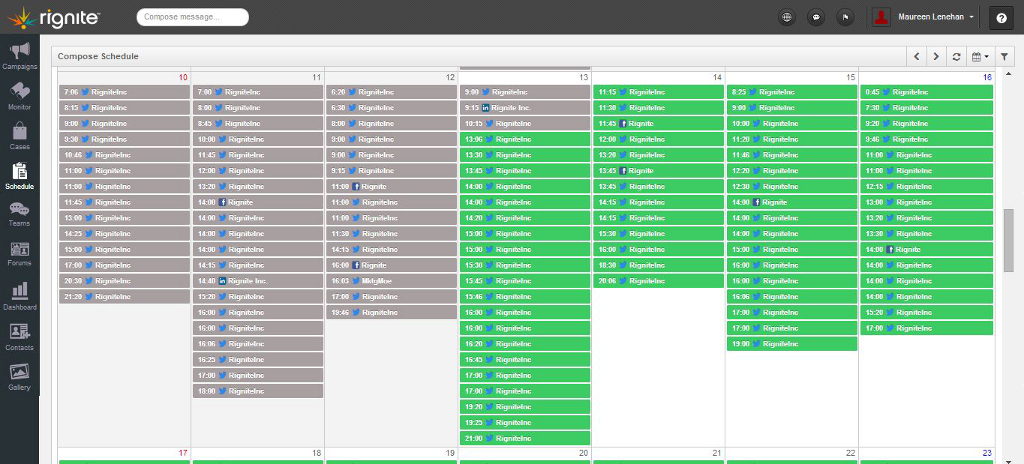
Task: Open the 20:30 RigniteInc post on day 10
Action: pyautogui.click(x=124, y=281)
